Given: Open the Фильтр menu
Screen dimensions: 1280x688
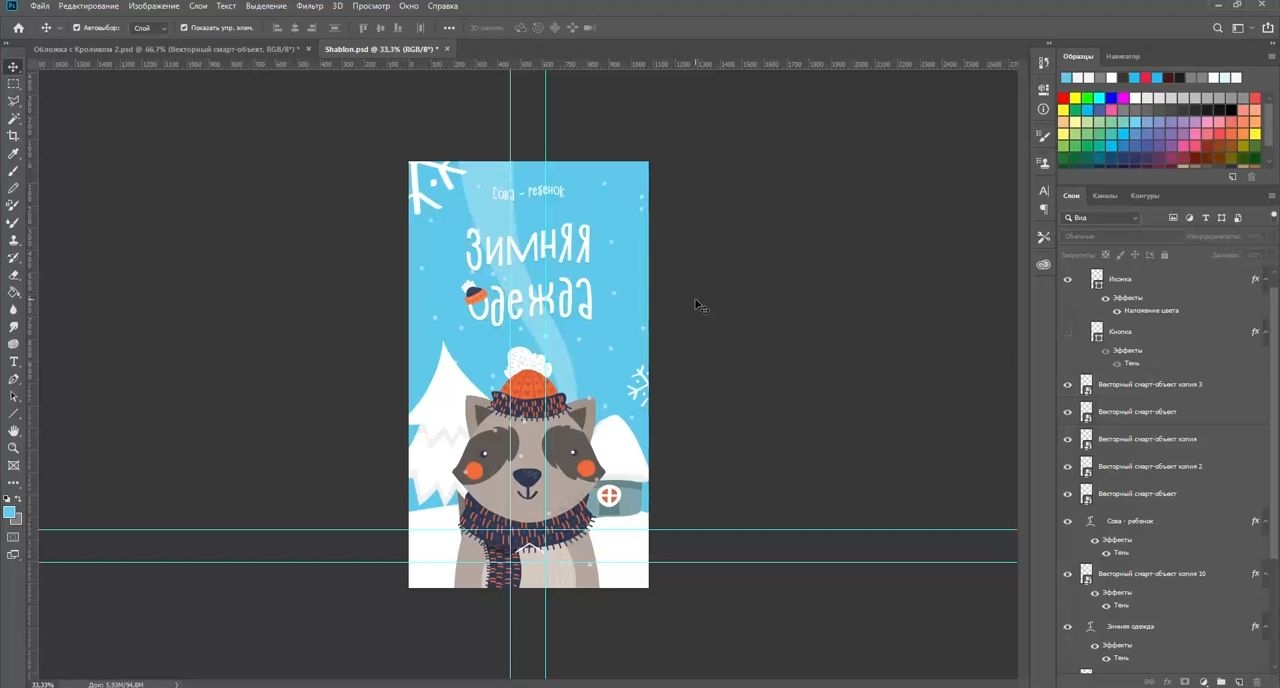Looking at the screenshot, I should [x=310, y=6].
